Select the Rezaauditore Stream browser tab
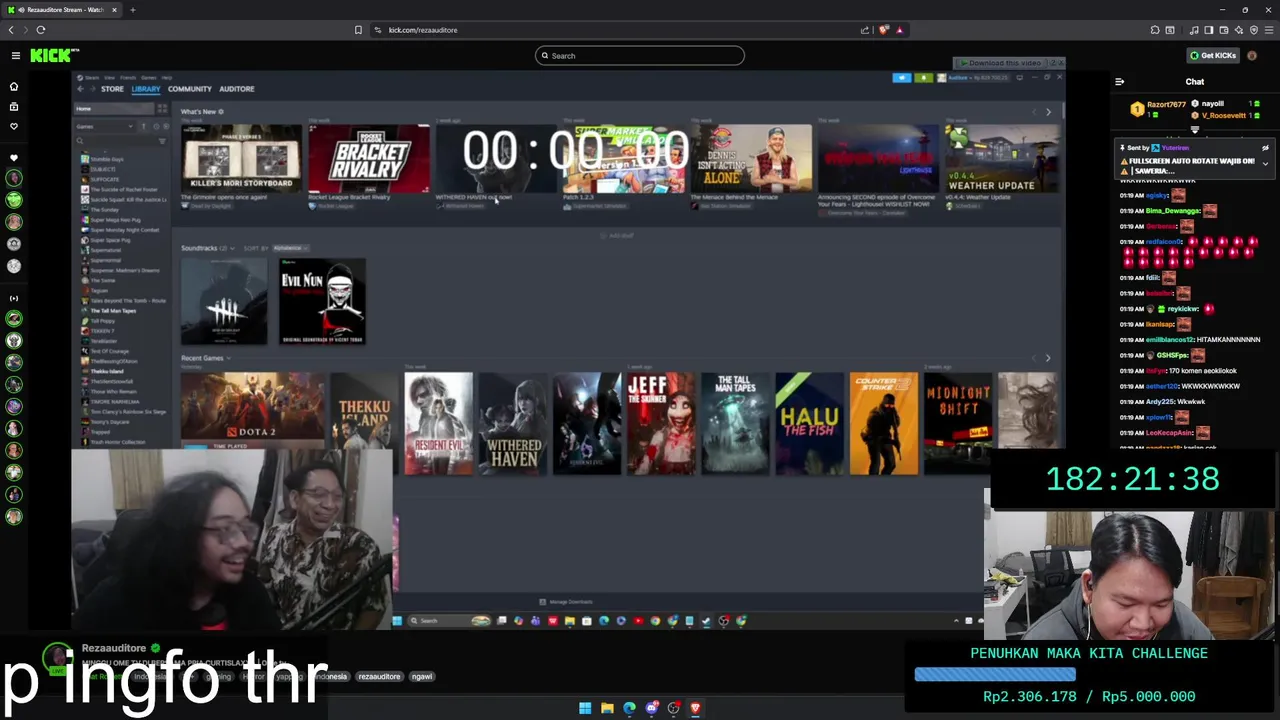This screenshot has width=1280, height=720. coord(62,10)
